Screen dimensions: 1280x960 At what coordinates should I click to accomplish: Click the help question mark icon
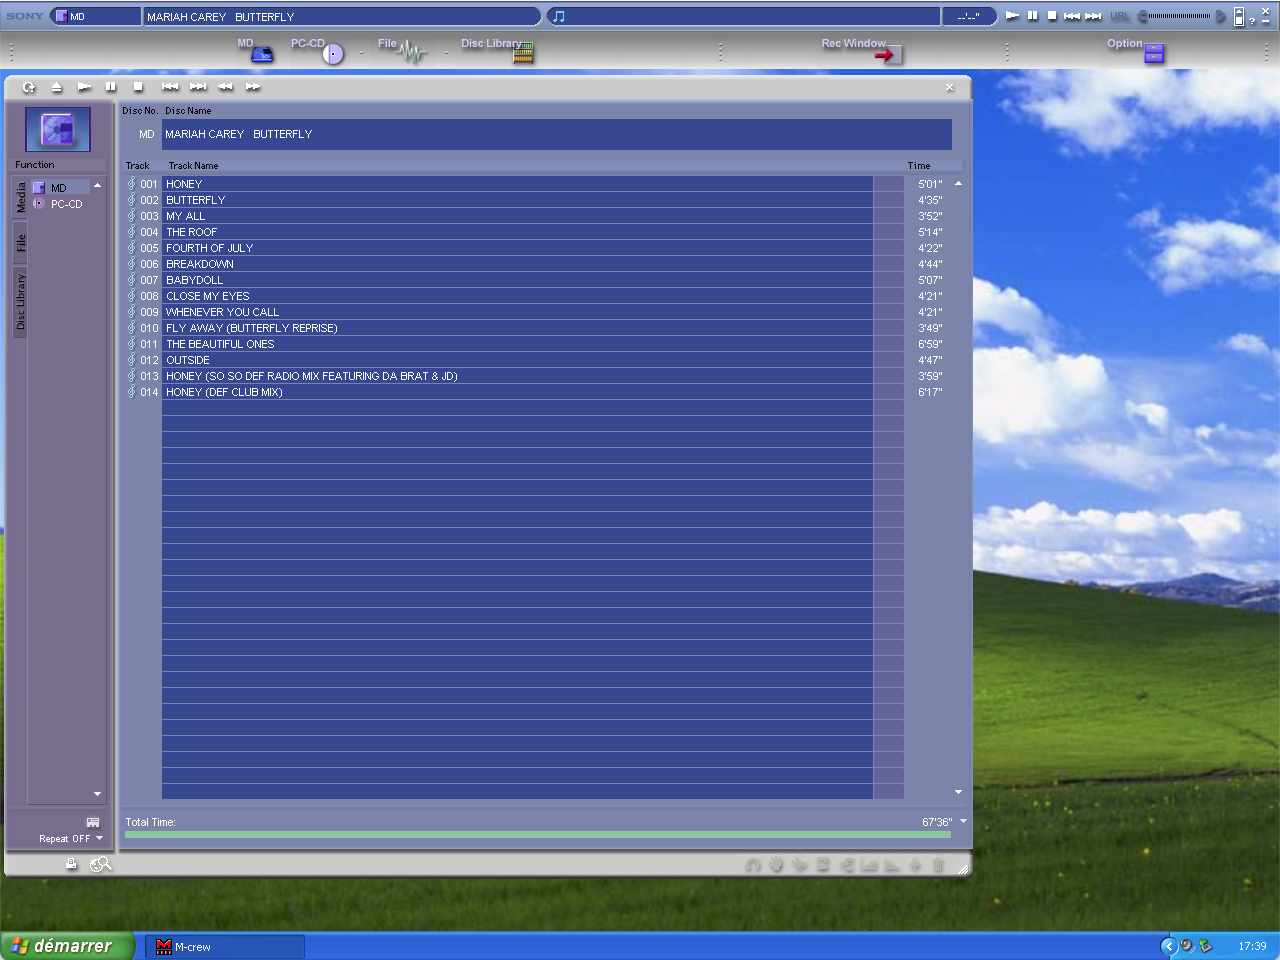tap(1252, 20)
